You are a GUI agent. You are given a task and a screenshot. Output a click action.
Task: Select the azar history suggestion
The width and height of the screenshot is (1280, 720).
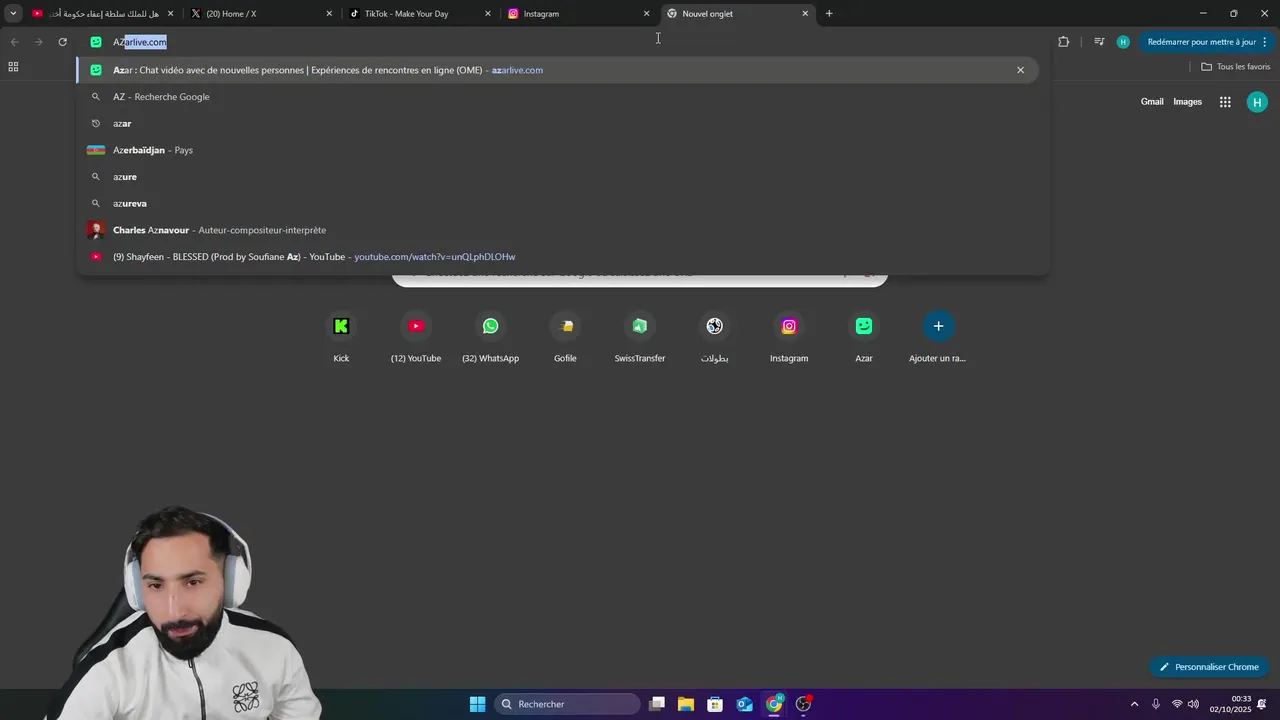pyautogui.click(x=557, y=124)
